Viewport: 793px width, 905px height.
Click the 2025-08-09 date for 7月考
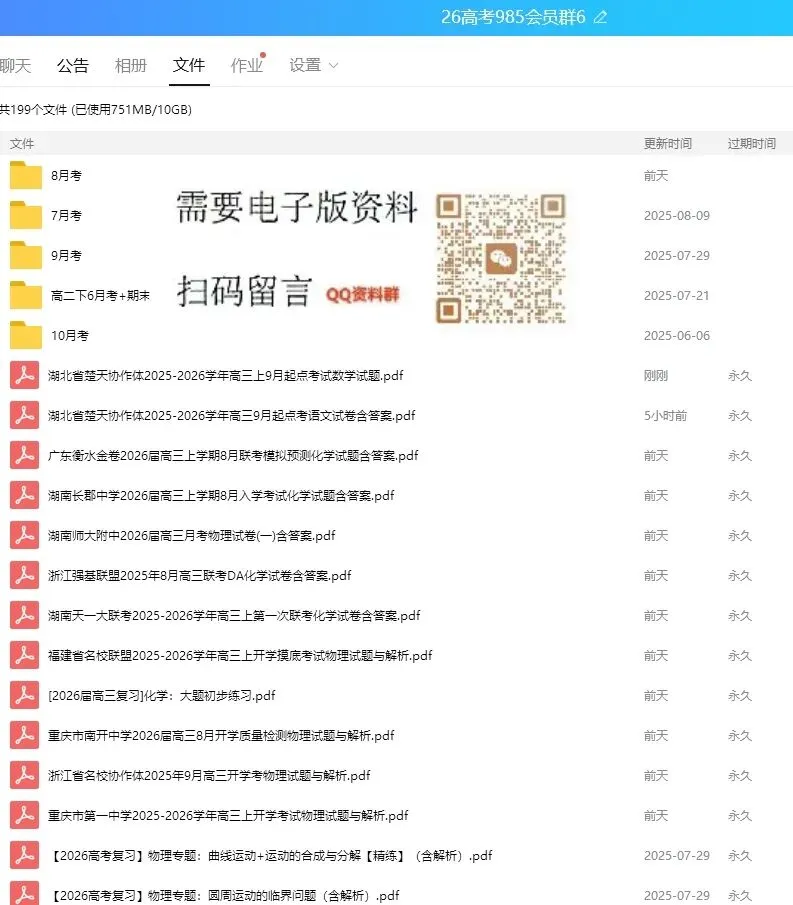click(x=677, y=215)
